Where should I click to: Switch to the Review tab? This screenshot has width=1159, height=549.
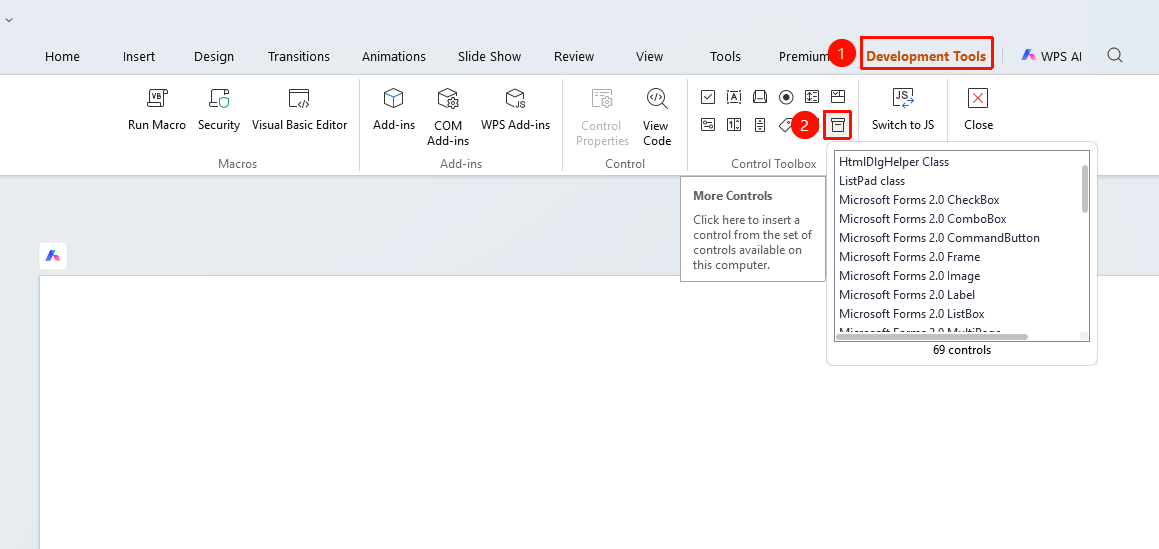tap(574, 56)
